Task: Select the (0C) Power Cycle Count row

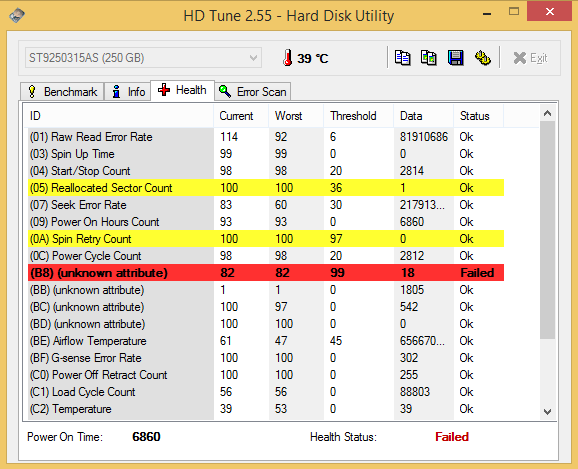Action: (266, 256)
